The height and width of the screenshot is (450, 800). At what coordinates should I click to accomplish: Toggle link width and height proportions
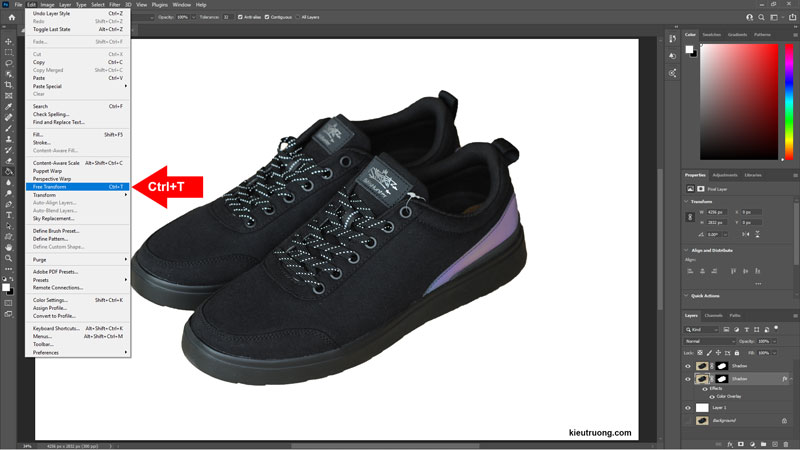click(690, 217)
